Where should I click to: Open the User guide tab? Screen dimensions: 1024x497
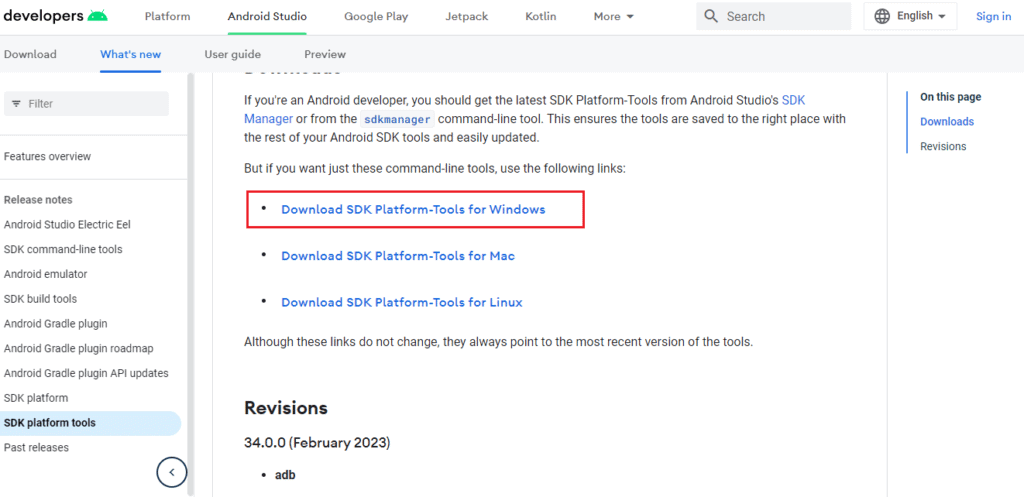click(232, 54)
